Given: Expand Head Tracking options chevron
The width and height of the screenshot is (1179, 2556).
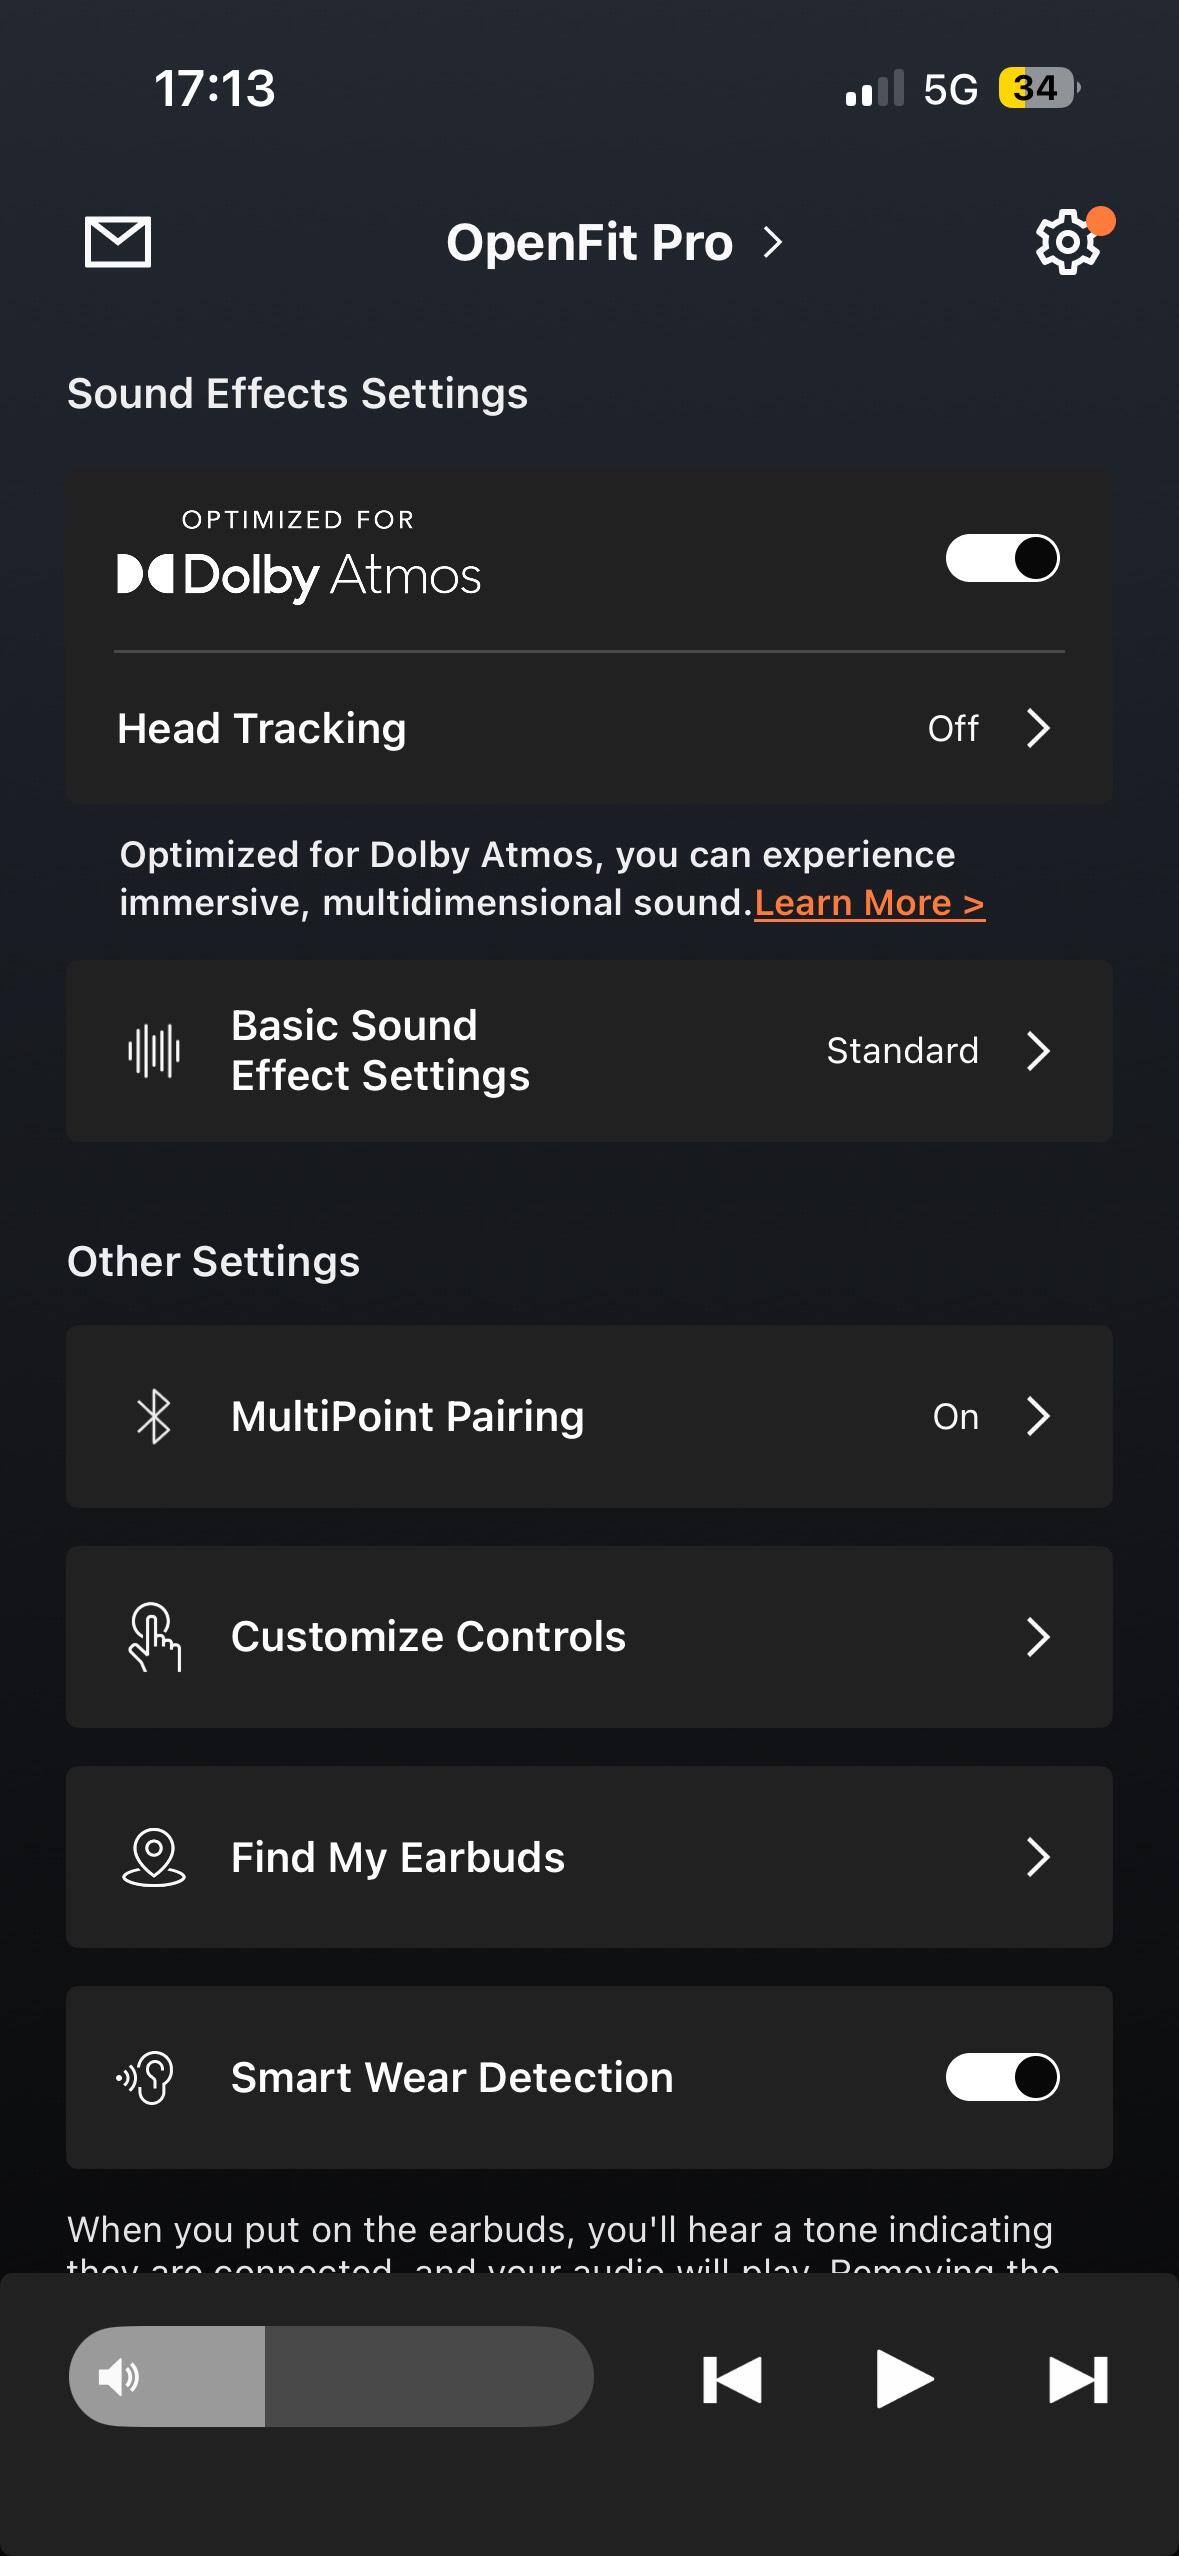Looking at the screenshot, I should 1038,728.
